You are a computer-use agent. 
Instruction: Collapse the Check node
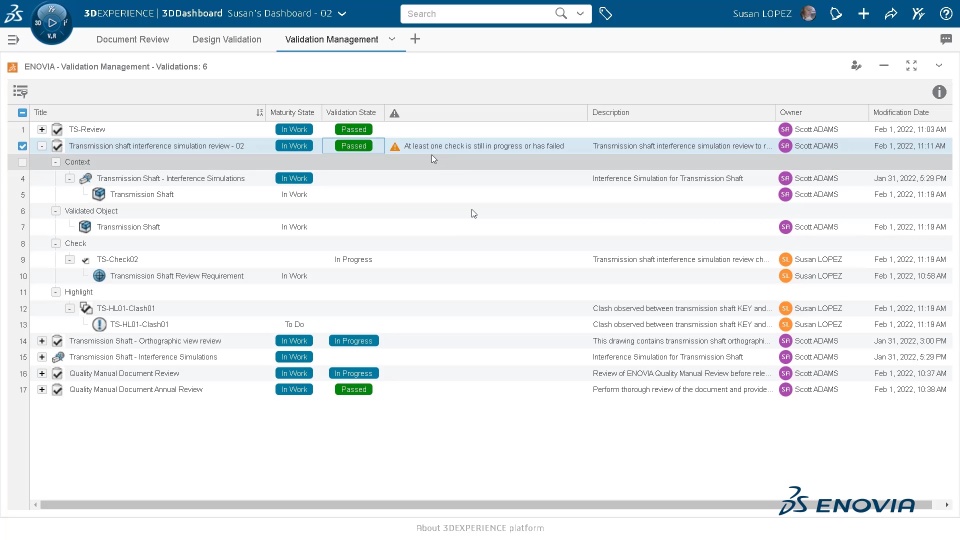[56, 244]
